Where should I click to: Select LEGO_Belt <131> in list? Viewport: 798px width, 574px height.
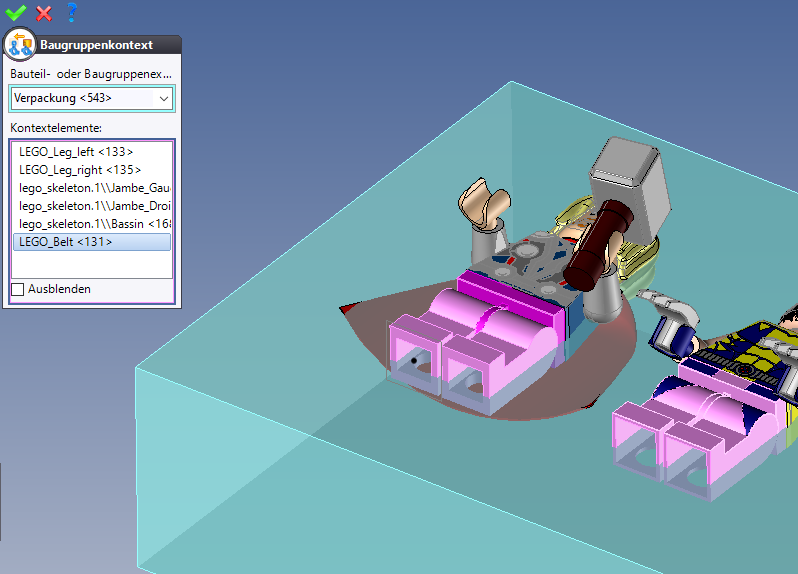click(x=92, y=242)
